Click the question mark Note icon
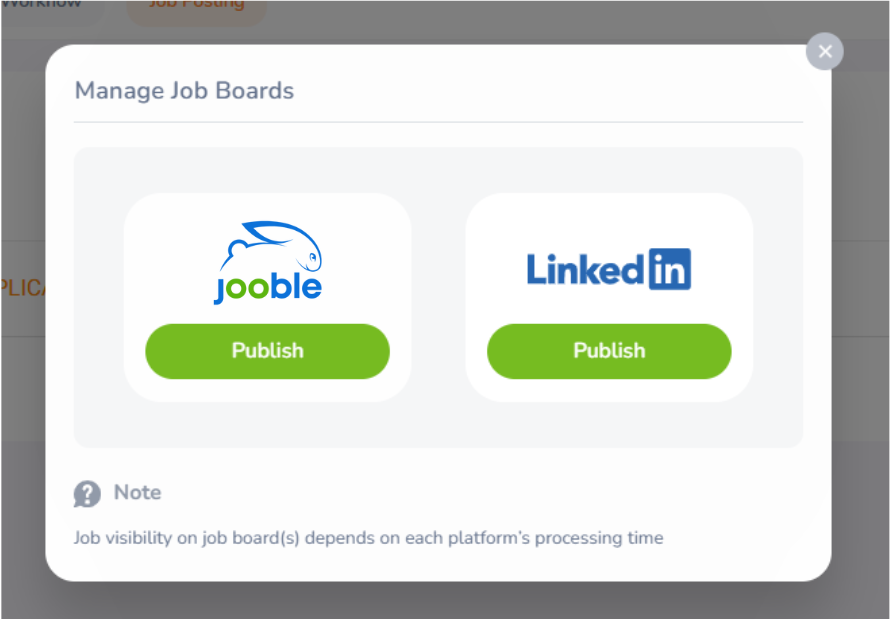Image resolution: width=890 pixels, height=619 pixels. point(87,494)
